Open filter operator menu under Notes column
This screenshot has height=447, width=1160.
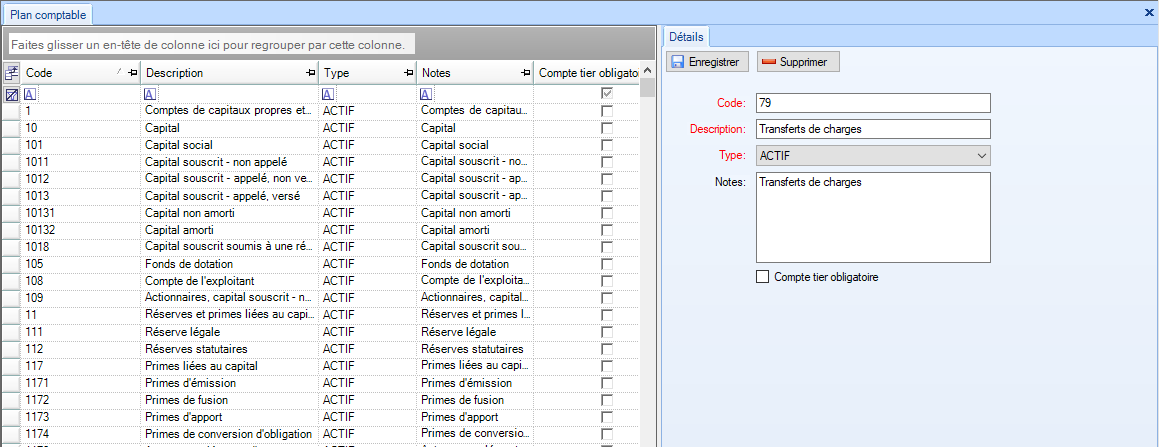tap(426, 94)
